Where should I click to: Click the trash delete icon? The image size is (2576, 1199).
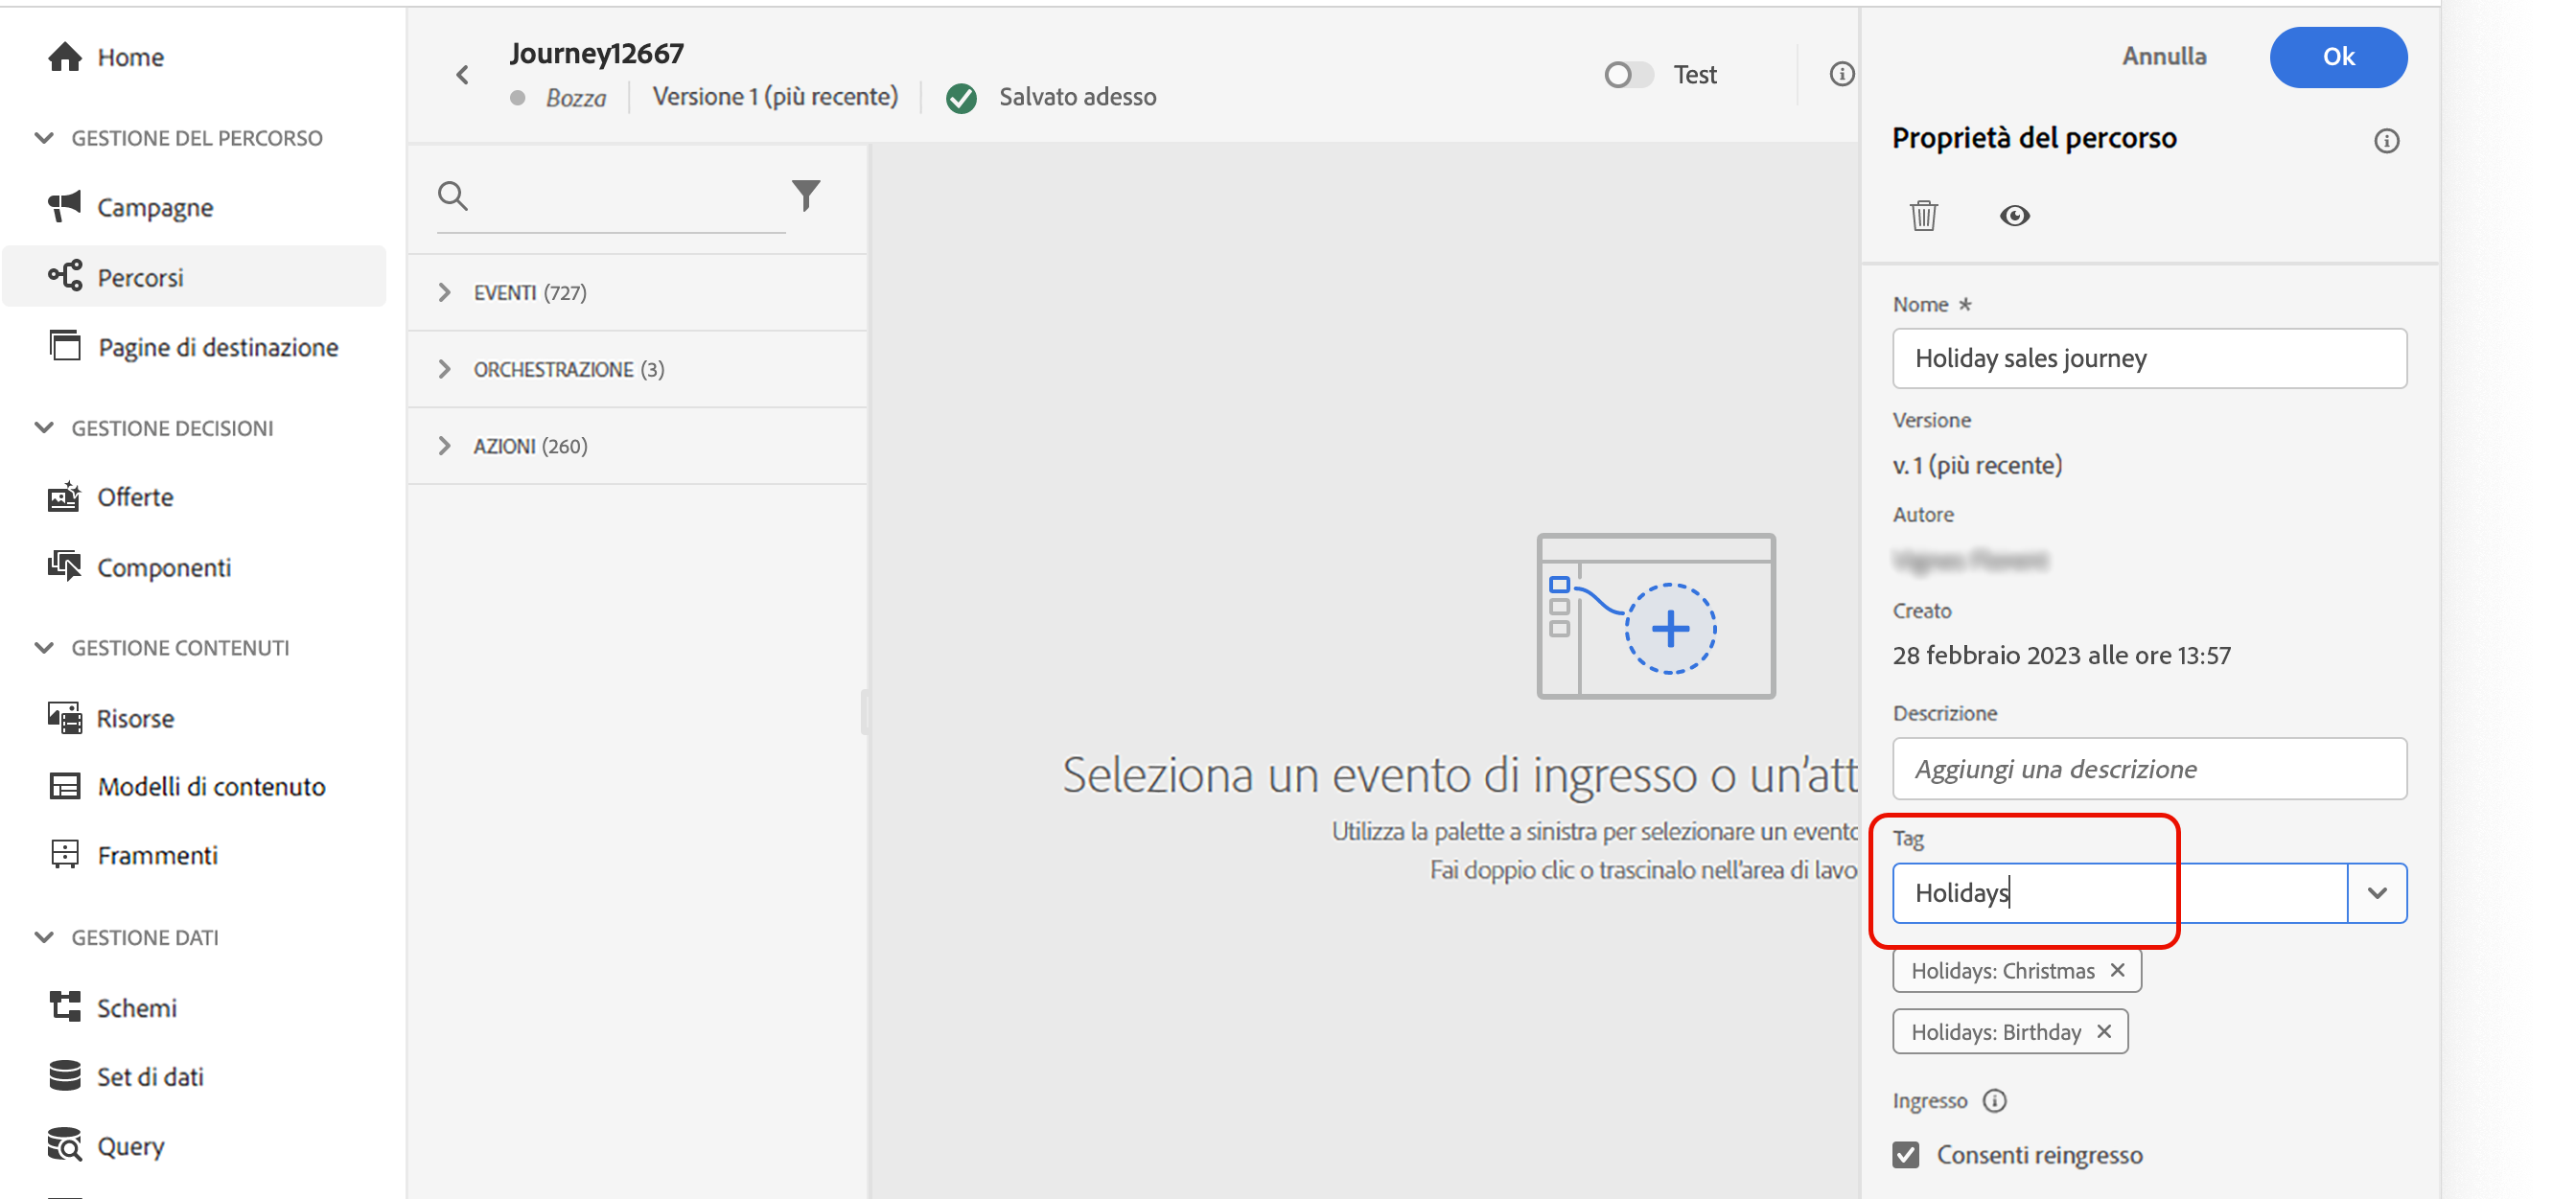pyautogui.click(x=1923, y=215)
